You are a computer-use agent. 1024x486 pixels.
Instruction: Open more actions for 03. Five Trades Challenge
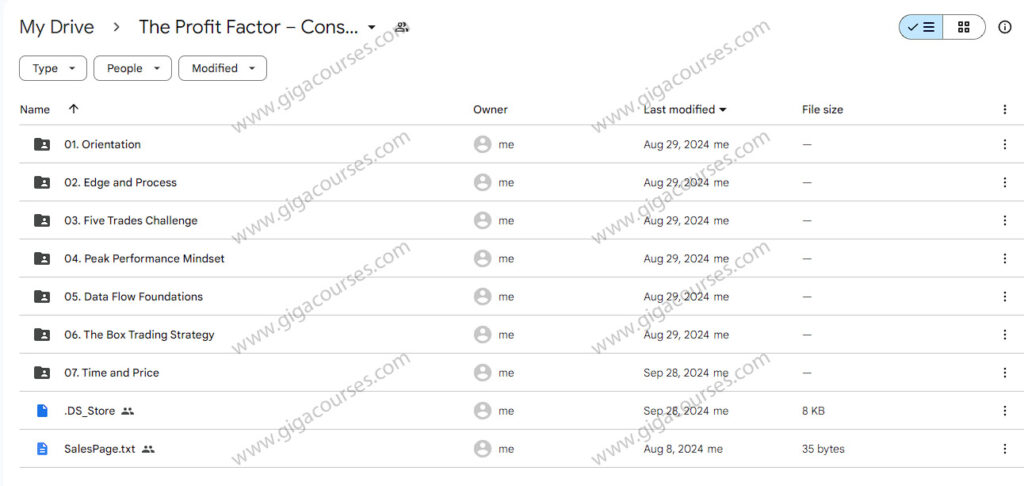1005,221
